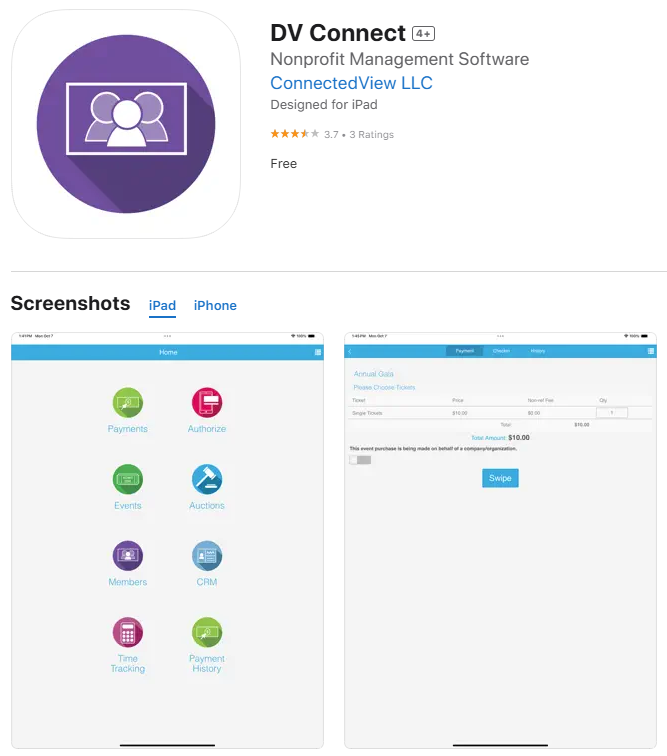Screen dimensions: 667x756
Task: Open the ConnectedView LLC developer link
Action: (x=351, y=83)
